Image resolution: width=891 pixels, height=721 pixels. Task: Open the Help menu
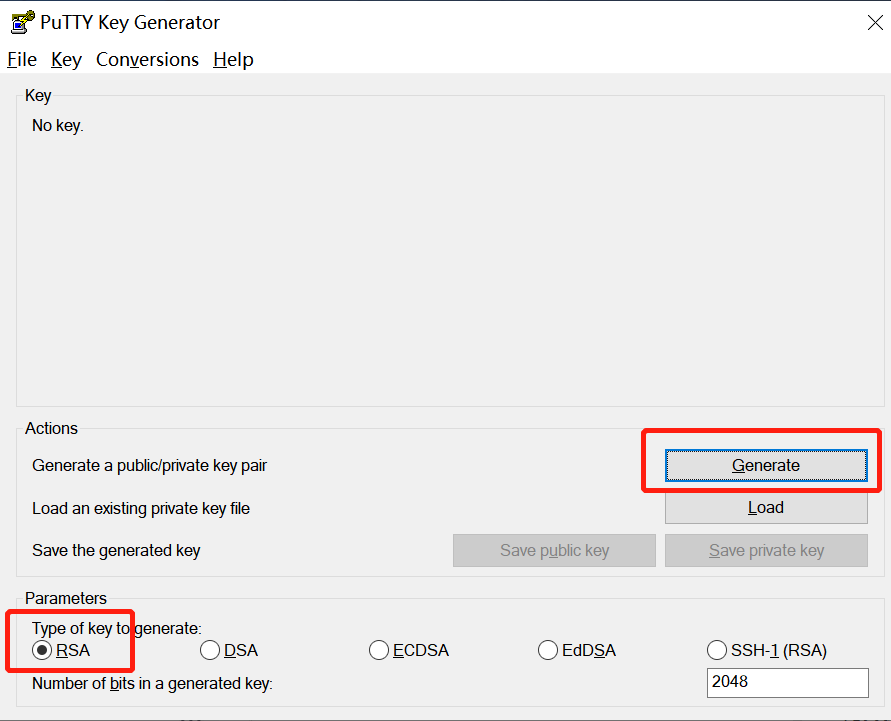click(x=233, y=60)
